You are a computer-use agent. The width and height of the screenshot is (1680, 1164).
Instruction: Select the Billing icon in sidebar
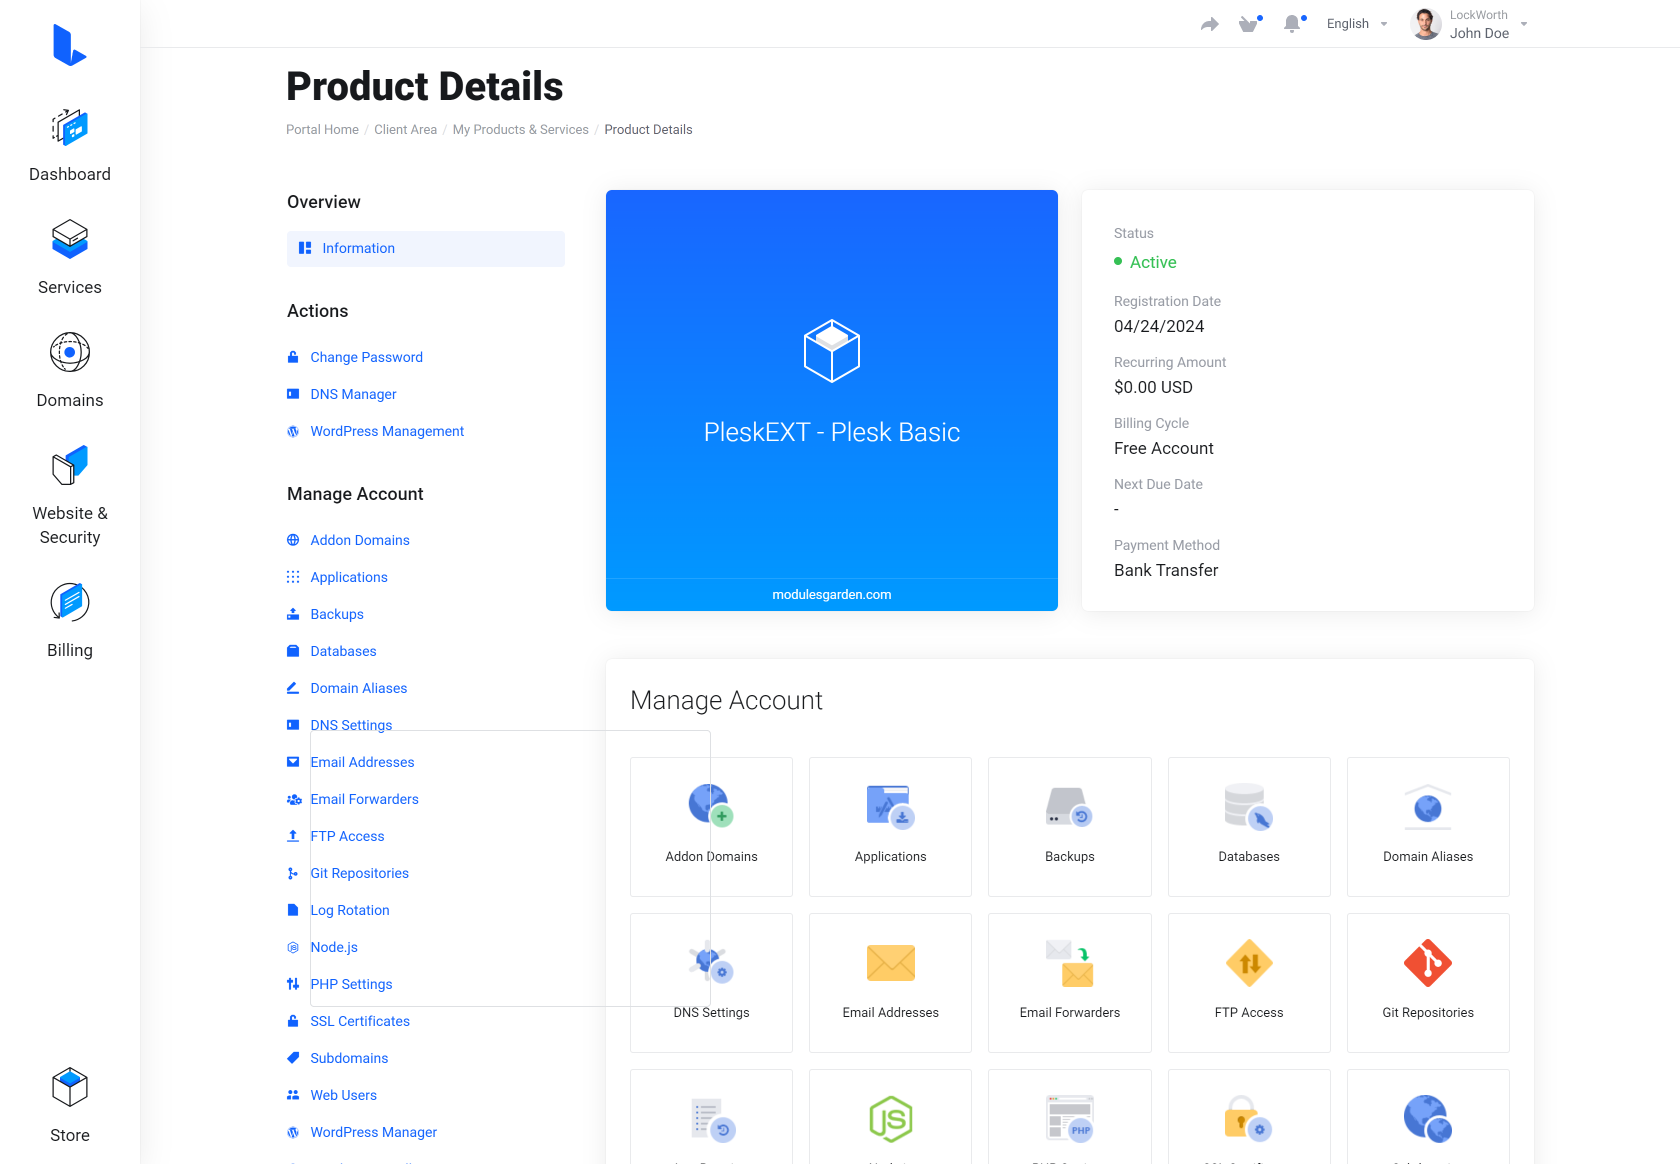click(x=70, y=603)
